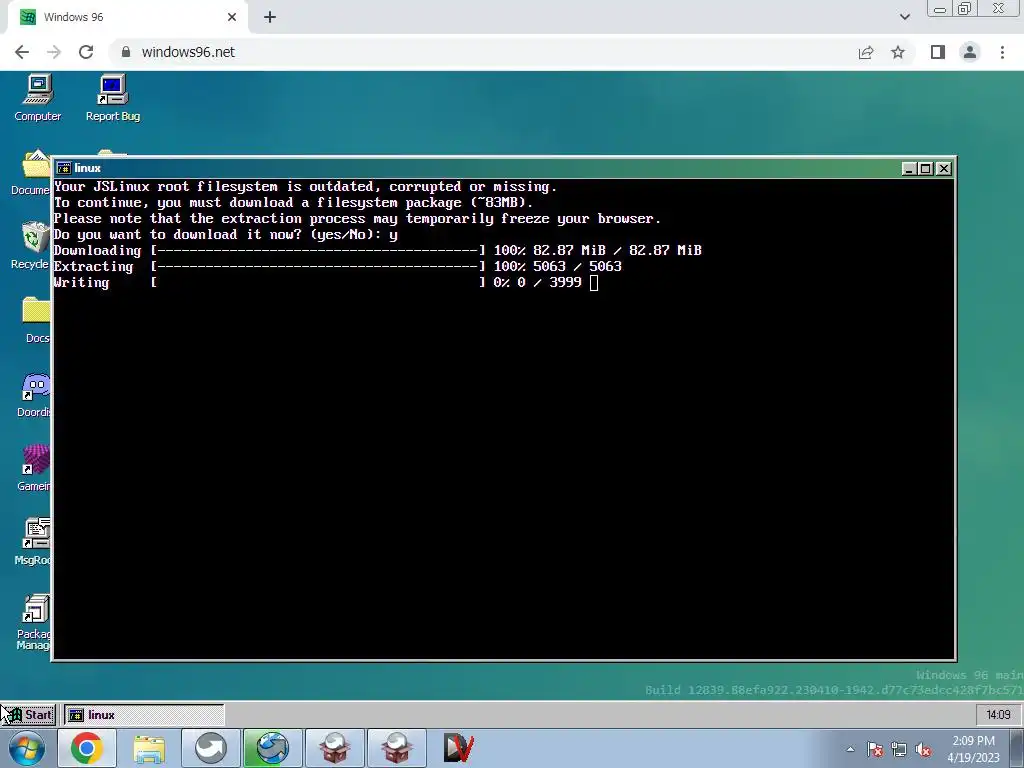
Task: Open the globe app in taskbar
Action: point(272,748)
